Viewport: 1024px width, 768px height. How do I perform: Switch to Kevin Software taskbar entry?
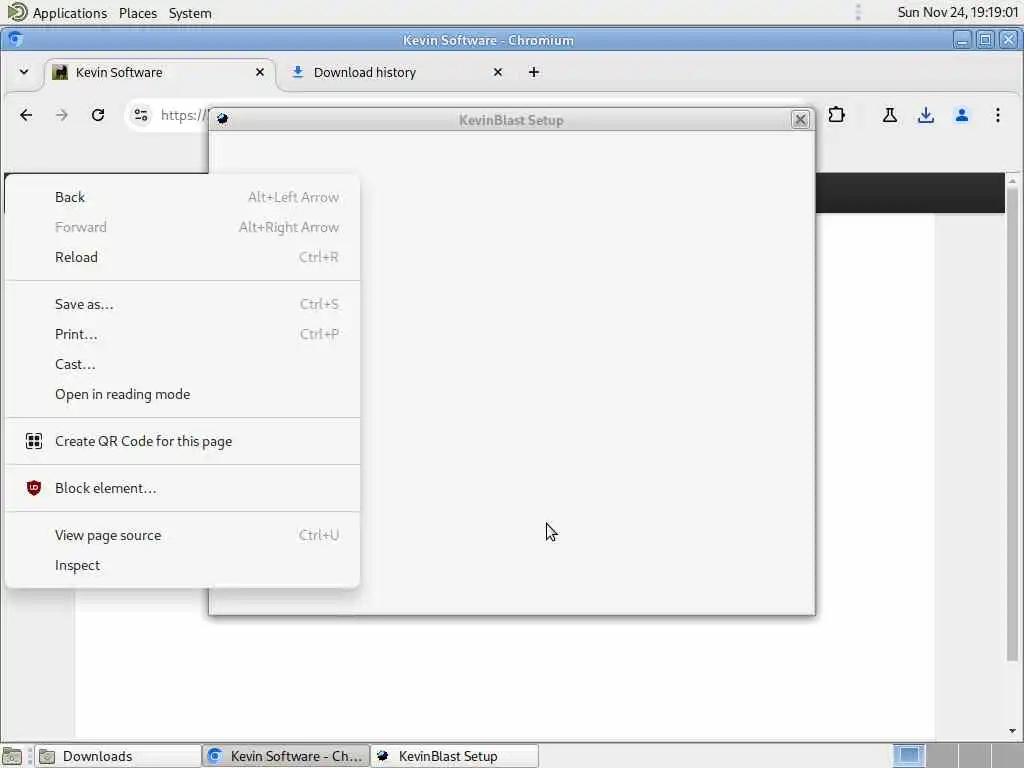point(285,756)
